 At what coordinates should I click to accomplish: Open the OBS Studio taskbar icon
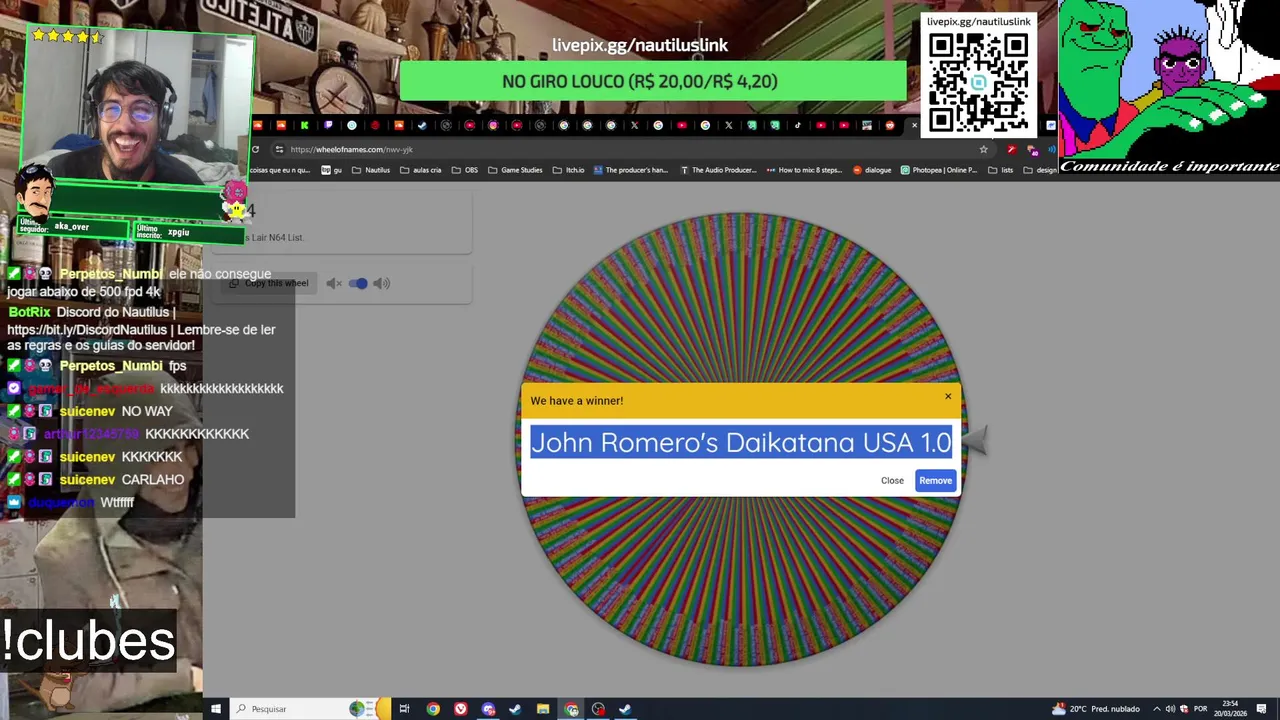pos(598,709)
